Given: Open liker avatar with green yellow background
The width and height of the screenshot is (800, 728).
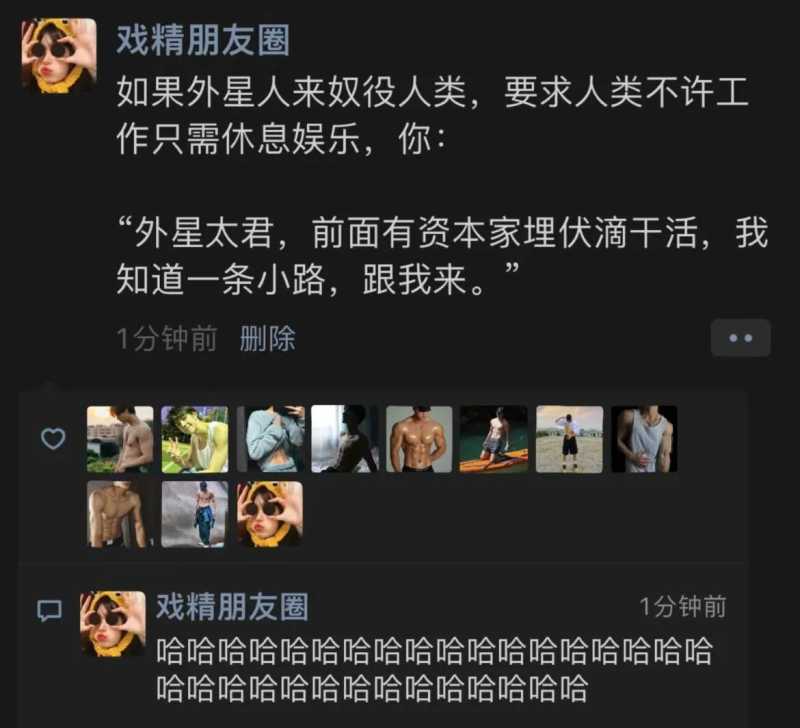Looking at the screenshot, I should pos(195,439).
